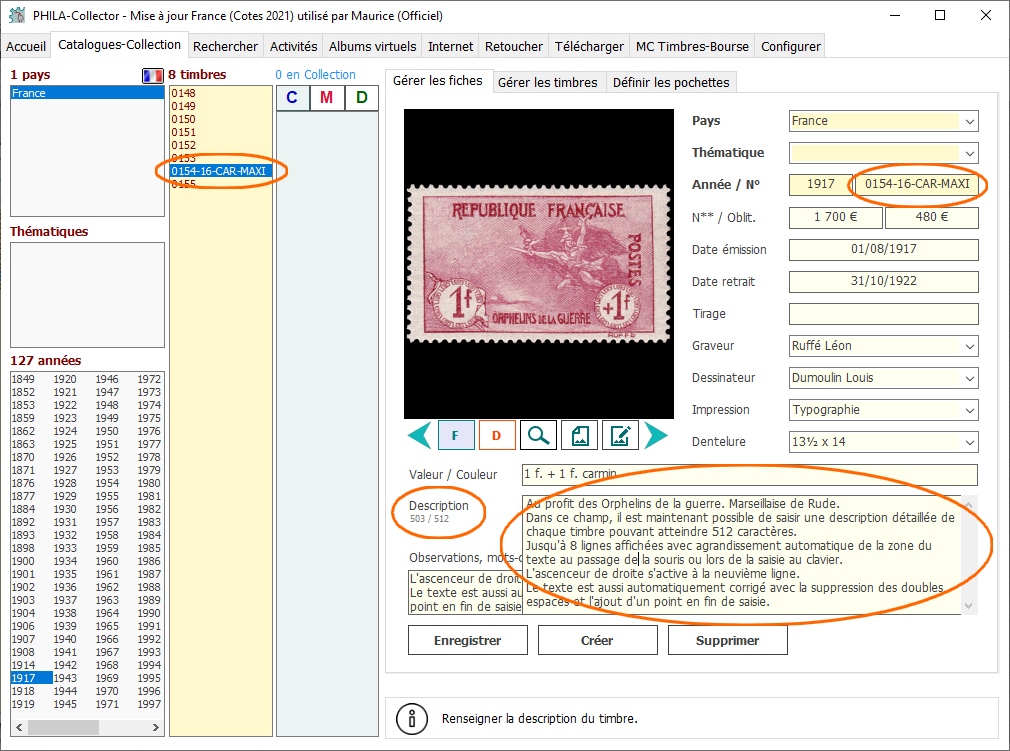Select the C collection column header
Viewport: 1010px width, 751px height.
coord(292,98)
